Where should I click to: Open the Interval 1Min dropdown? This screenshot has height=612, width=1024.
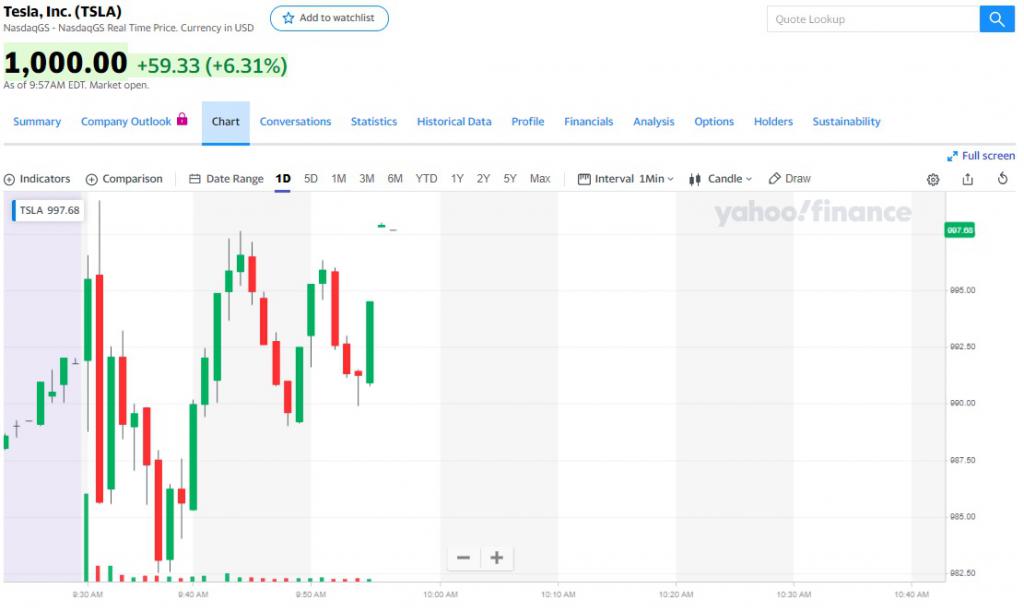[x=626, y=179]
